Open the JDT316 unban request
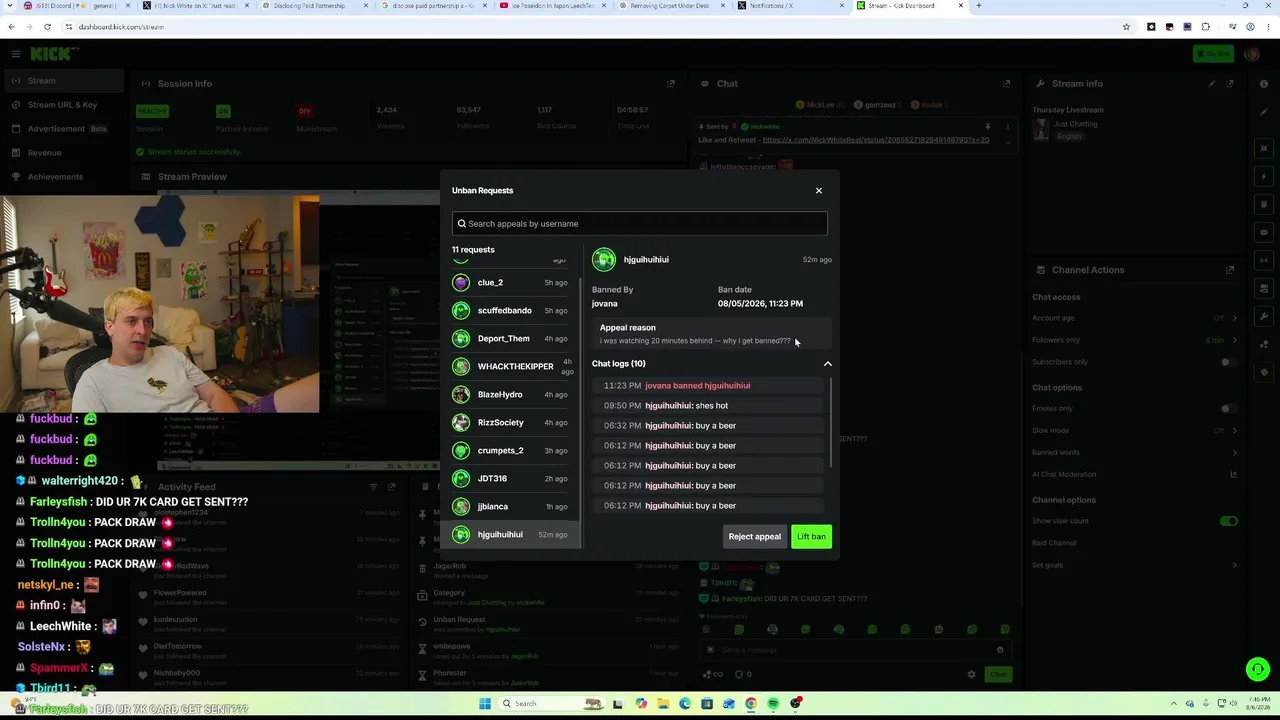This screenshot has width=1280, height=720. [x=510, y=479]
